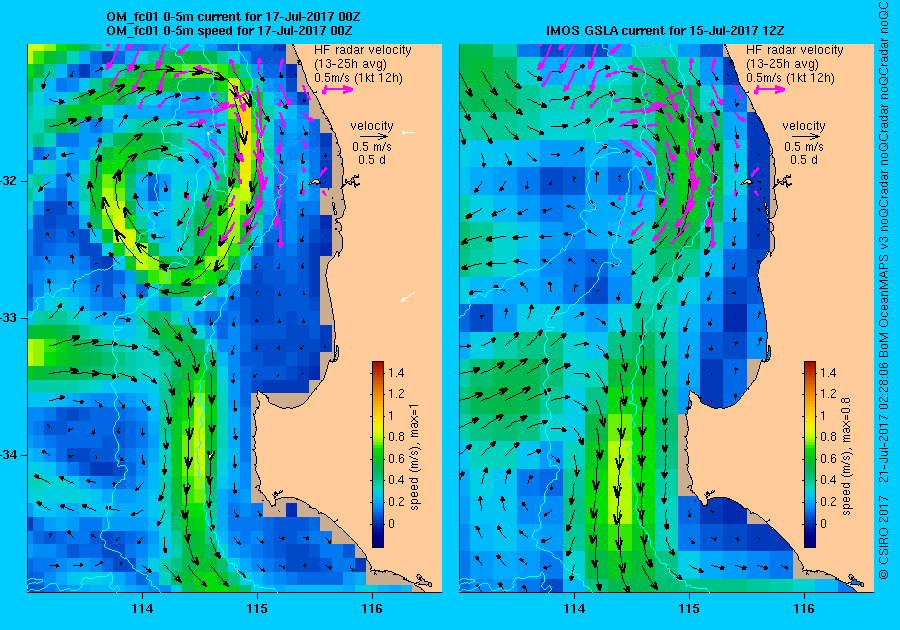Click the 115 longitude label under right map
The height and width of the screenshot is (630, 900).
pyautogui.click(x=689, y=609)
